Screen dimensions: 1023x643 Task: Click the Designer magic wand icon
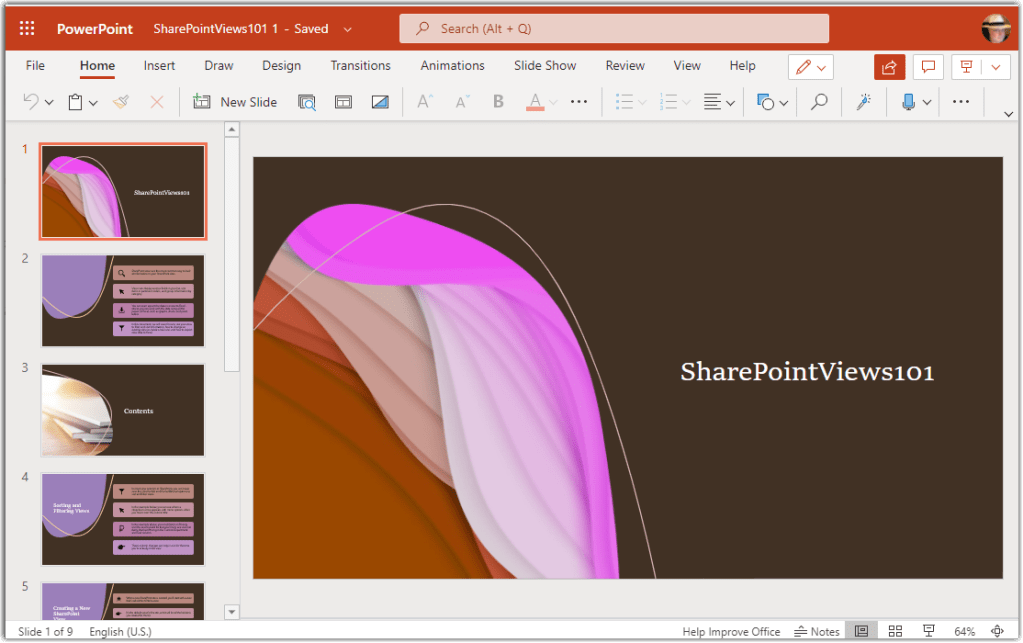coord(864,102)
